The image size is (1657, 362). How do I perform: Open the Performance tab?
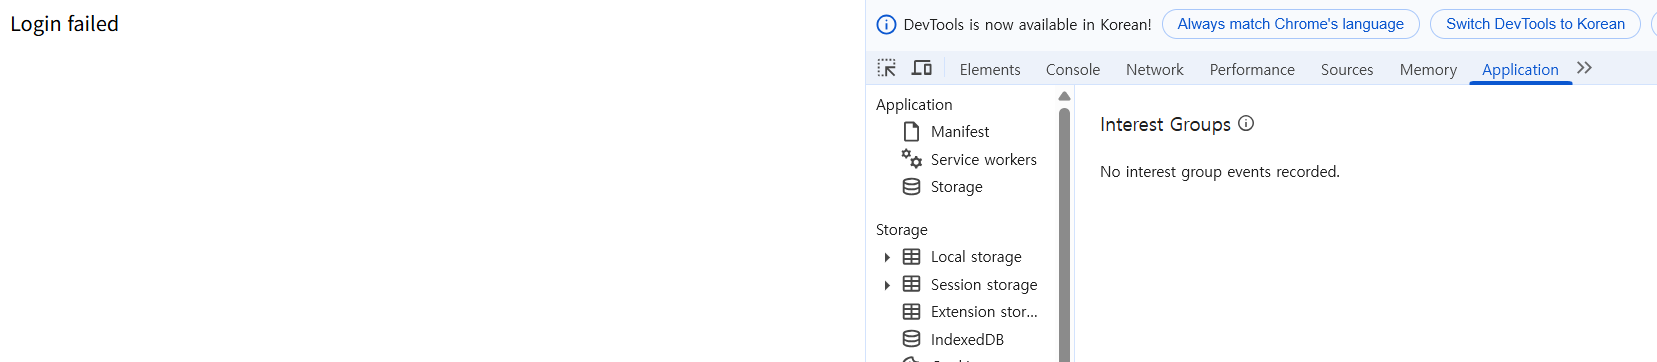pos(1252,69)
